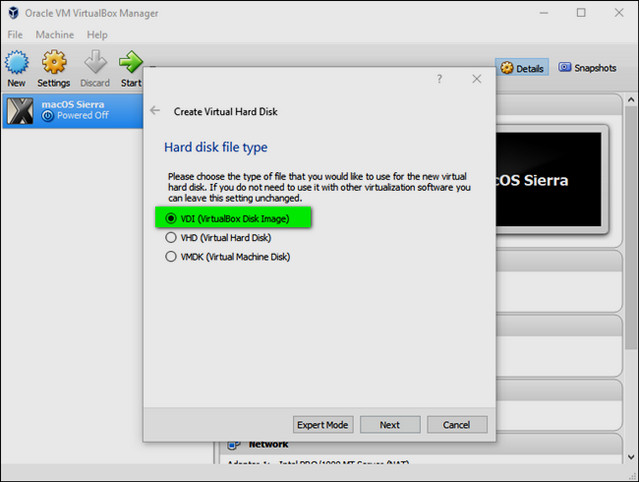
Task: Switch to the Snapshots view
Action: click(587, 68)
